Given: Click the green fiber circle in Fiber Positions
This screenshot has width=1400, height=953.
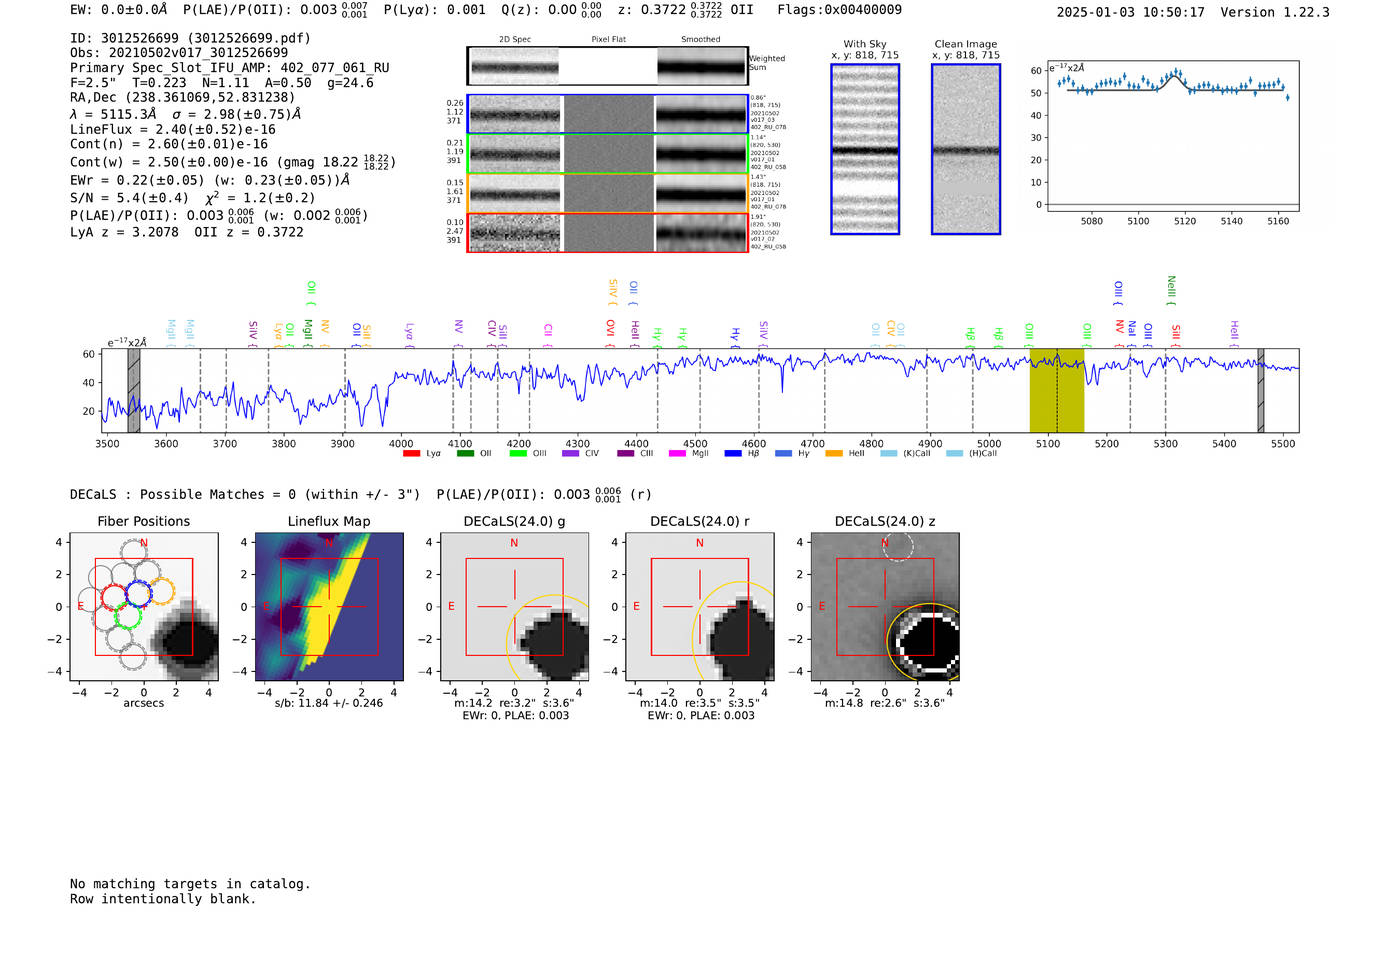Looking at the screenshot, I should tap(127, 614).
